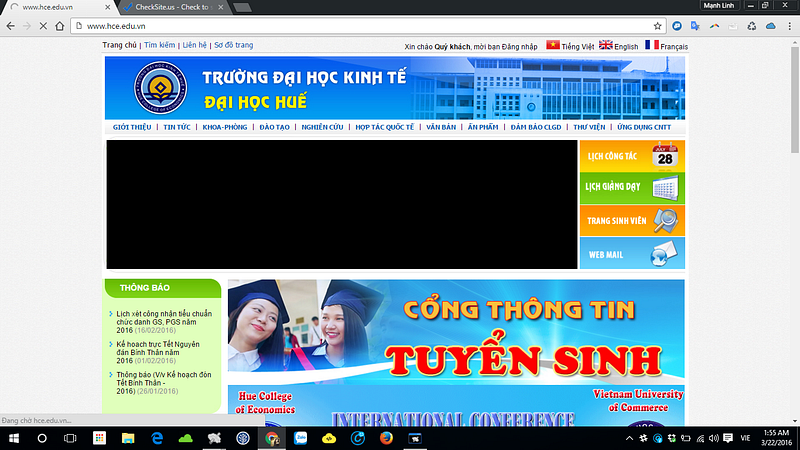Image resolution: width=800 pixels, height=450 pixels.
Task: Bookmark this page with the star icon
Action: pos(658,26)
